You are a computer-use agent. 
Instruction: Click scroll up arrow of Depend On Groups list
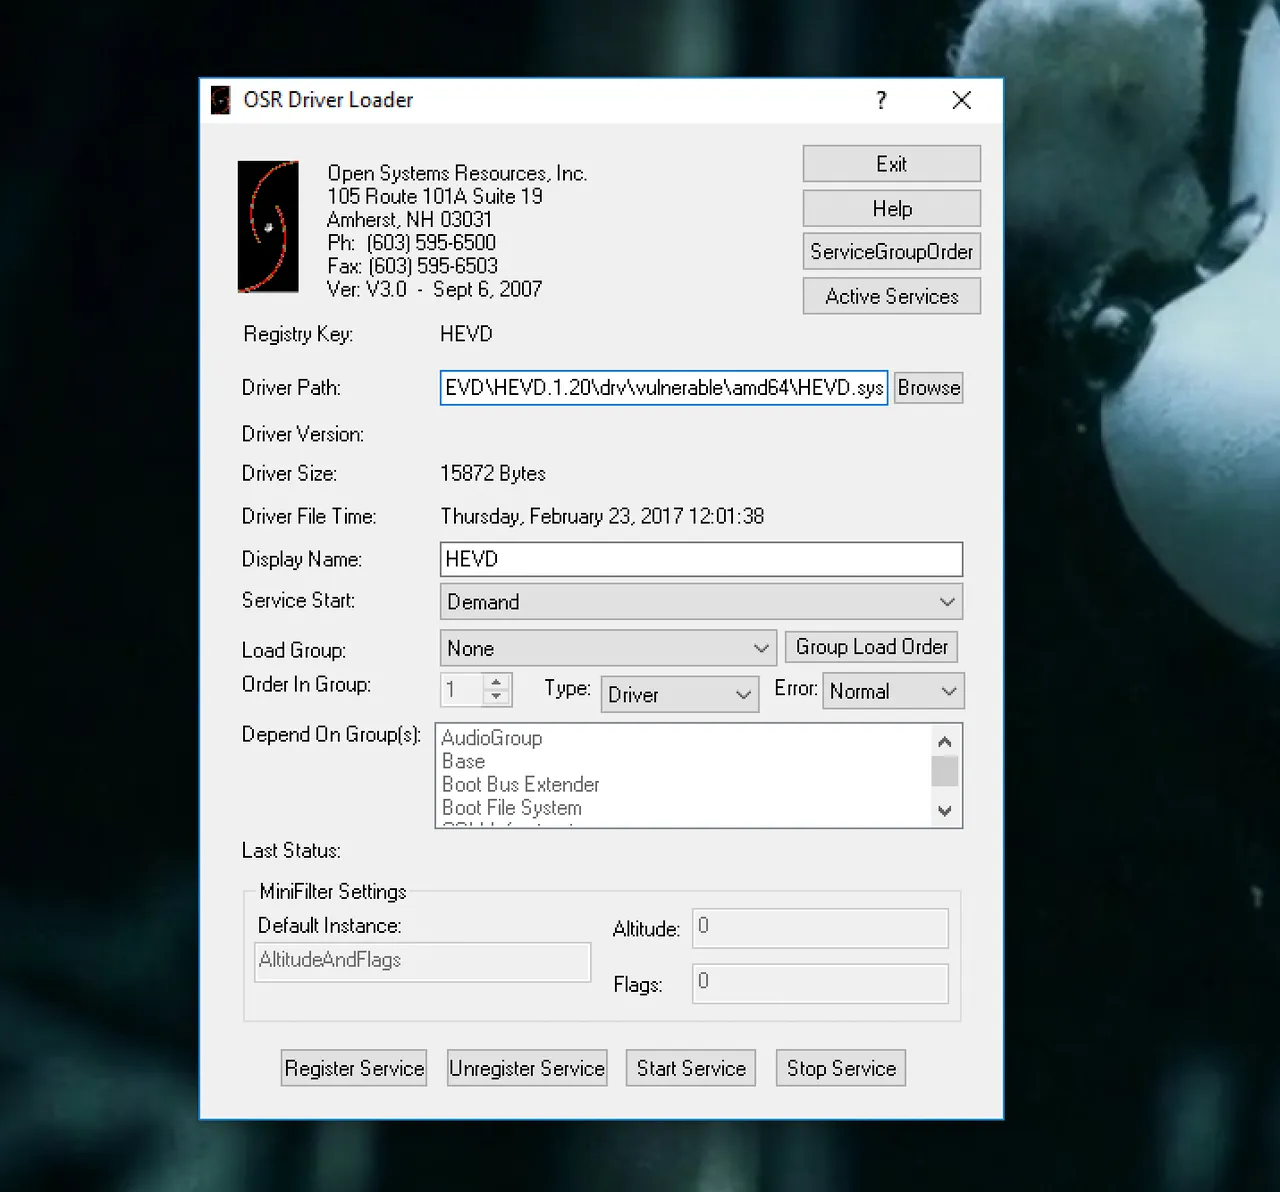click(x=945, y=742)
